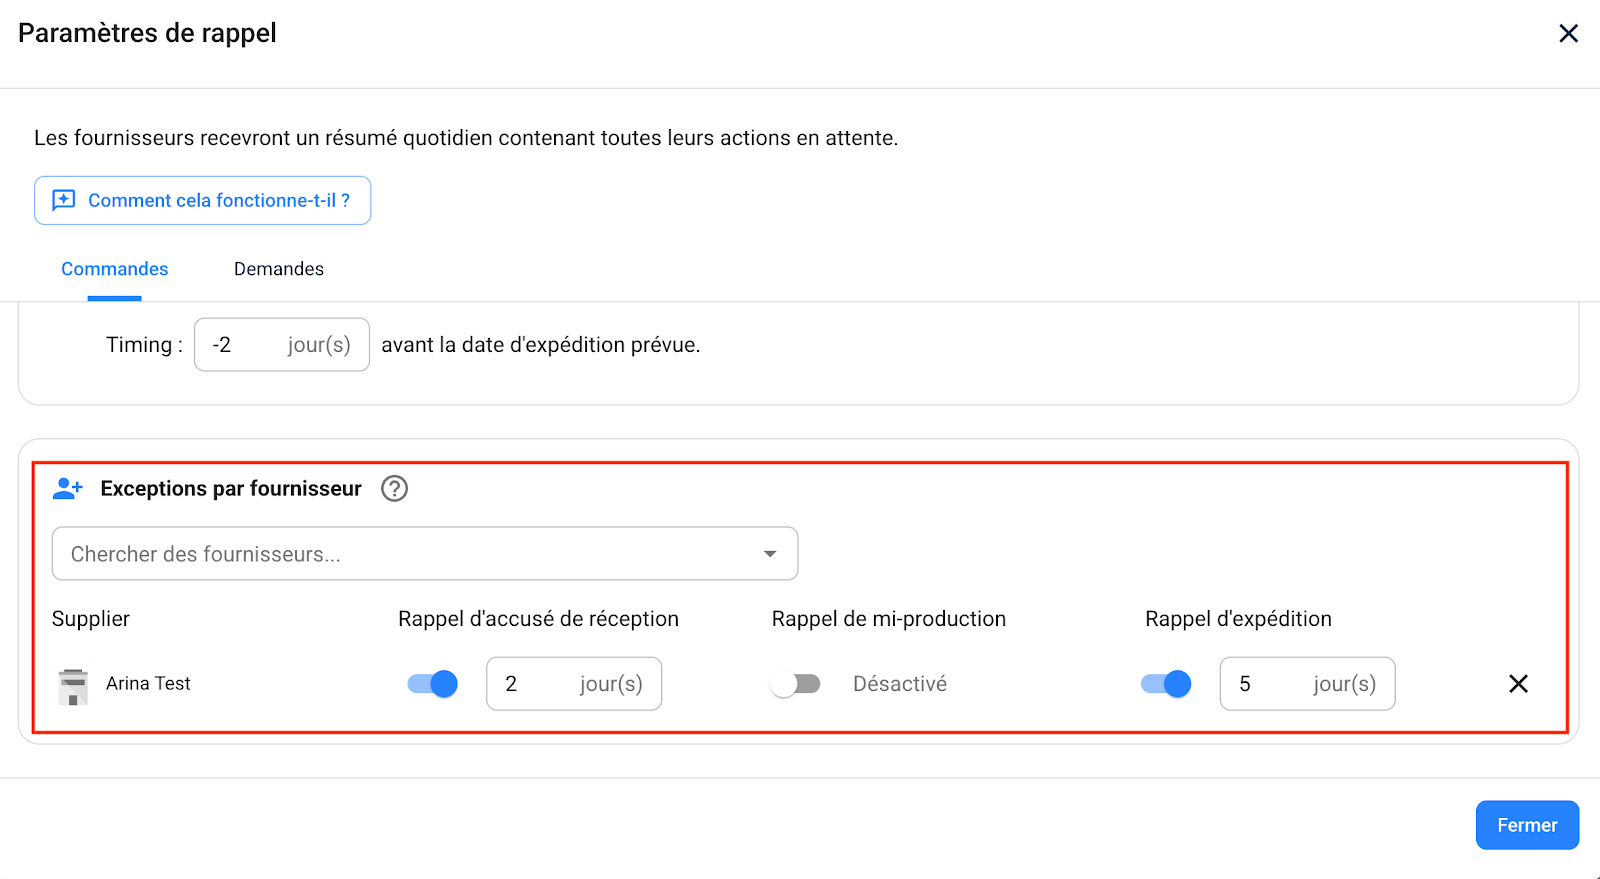Viewport: 1600px width, 879px height.
Task: Click the Fermer button
Action: 1527,824
